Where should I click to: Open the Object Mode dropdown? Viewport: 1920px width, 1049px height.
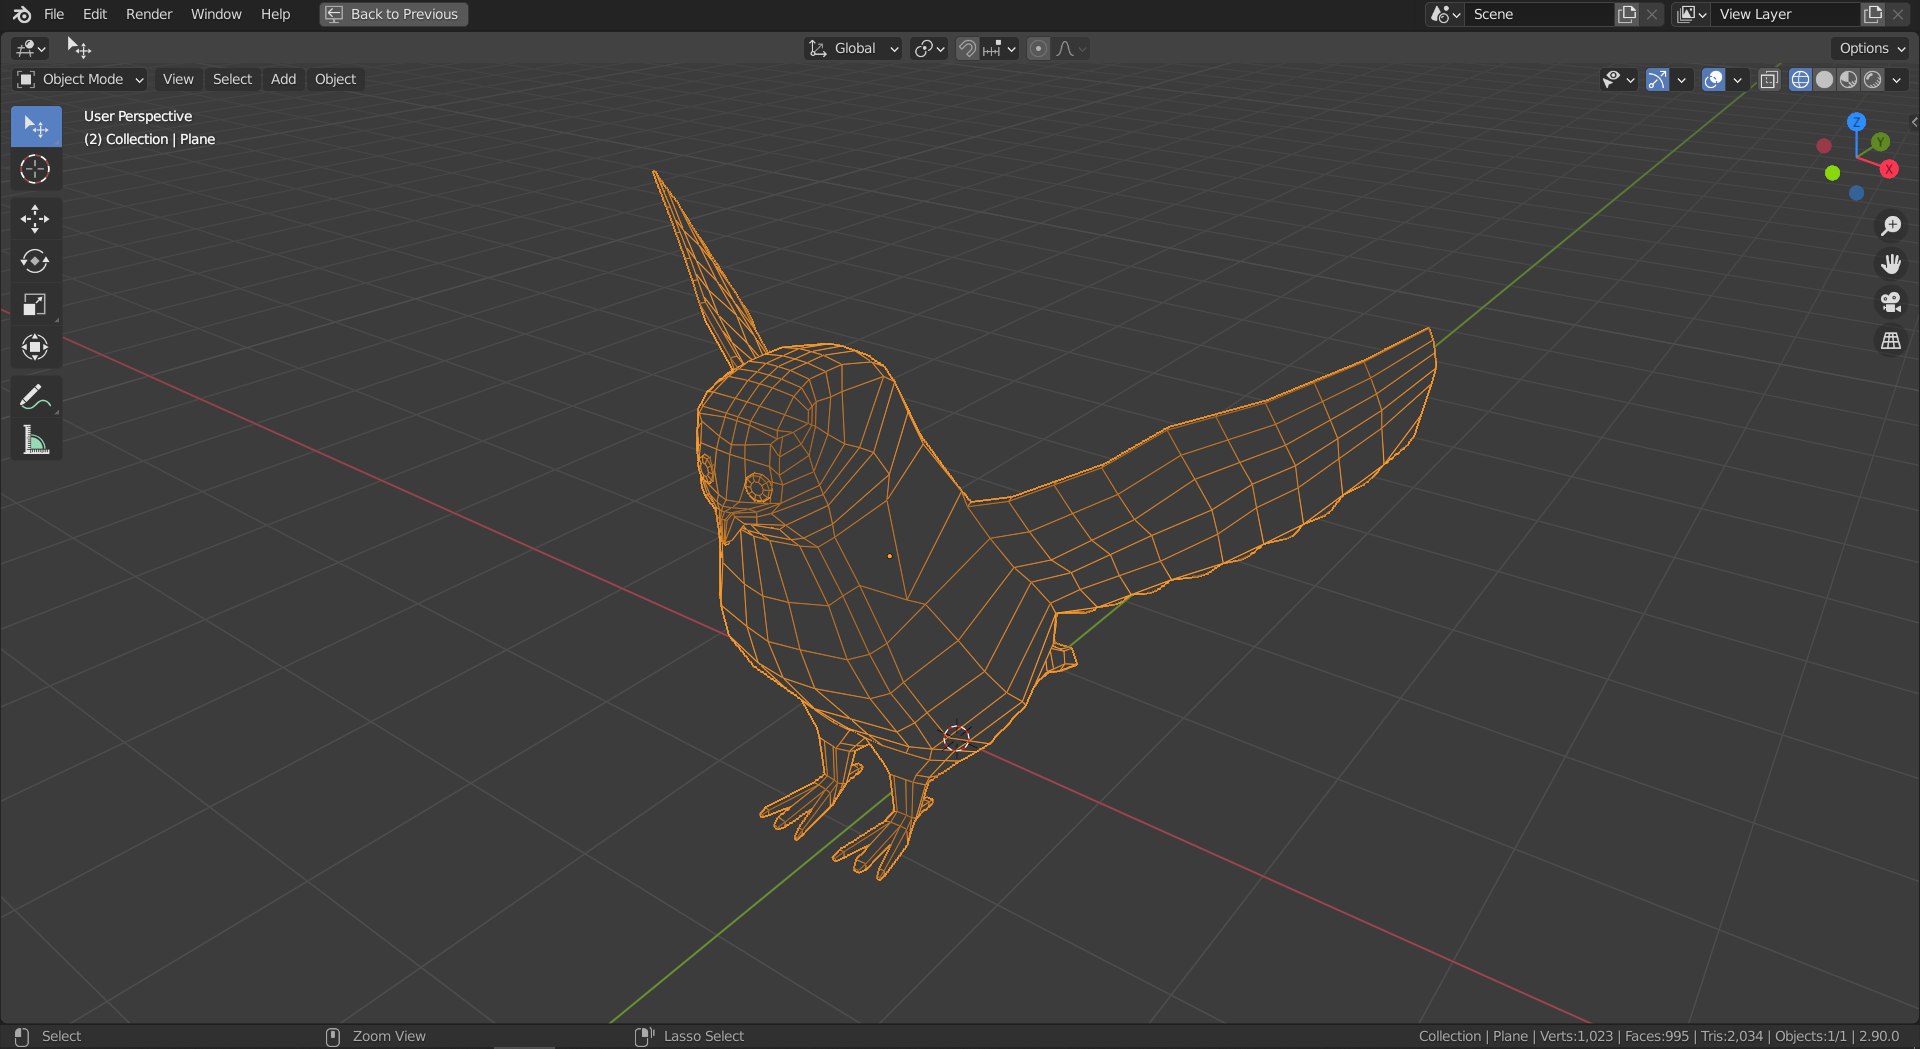pos(80,80)
